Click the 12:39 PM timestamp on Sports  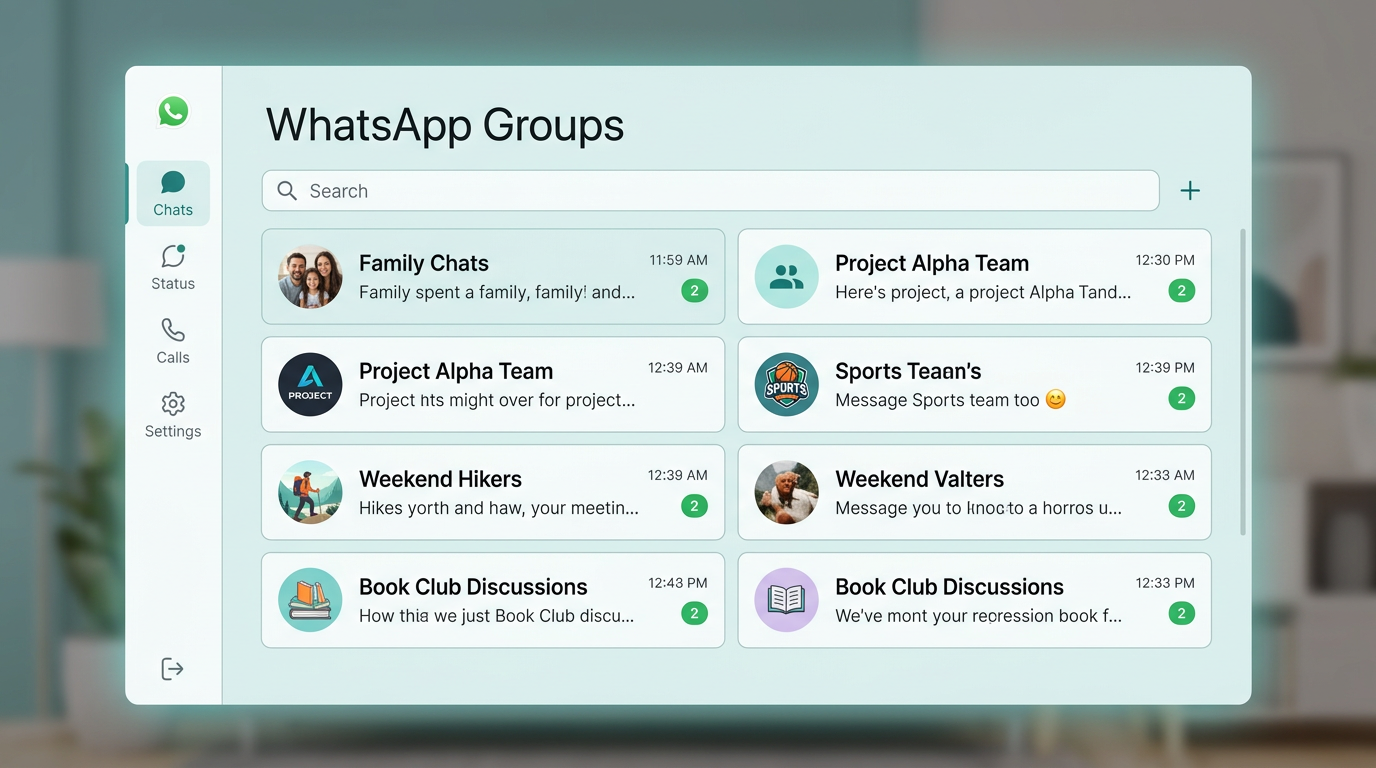click(1165, 368)
